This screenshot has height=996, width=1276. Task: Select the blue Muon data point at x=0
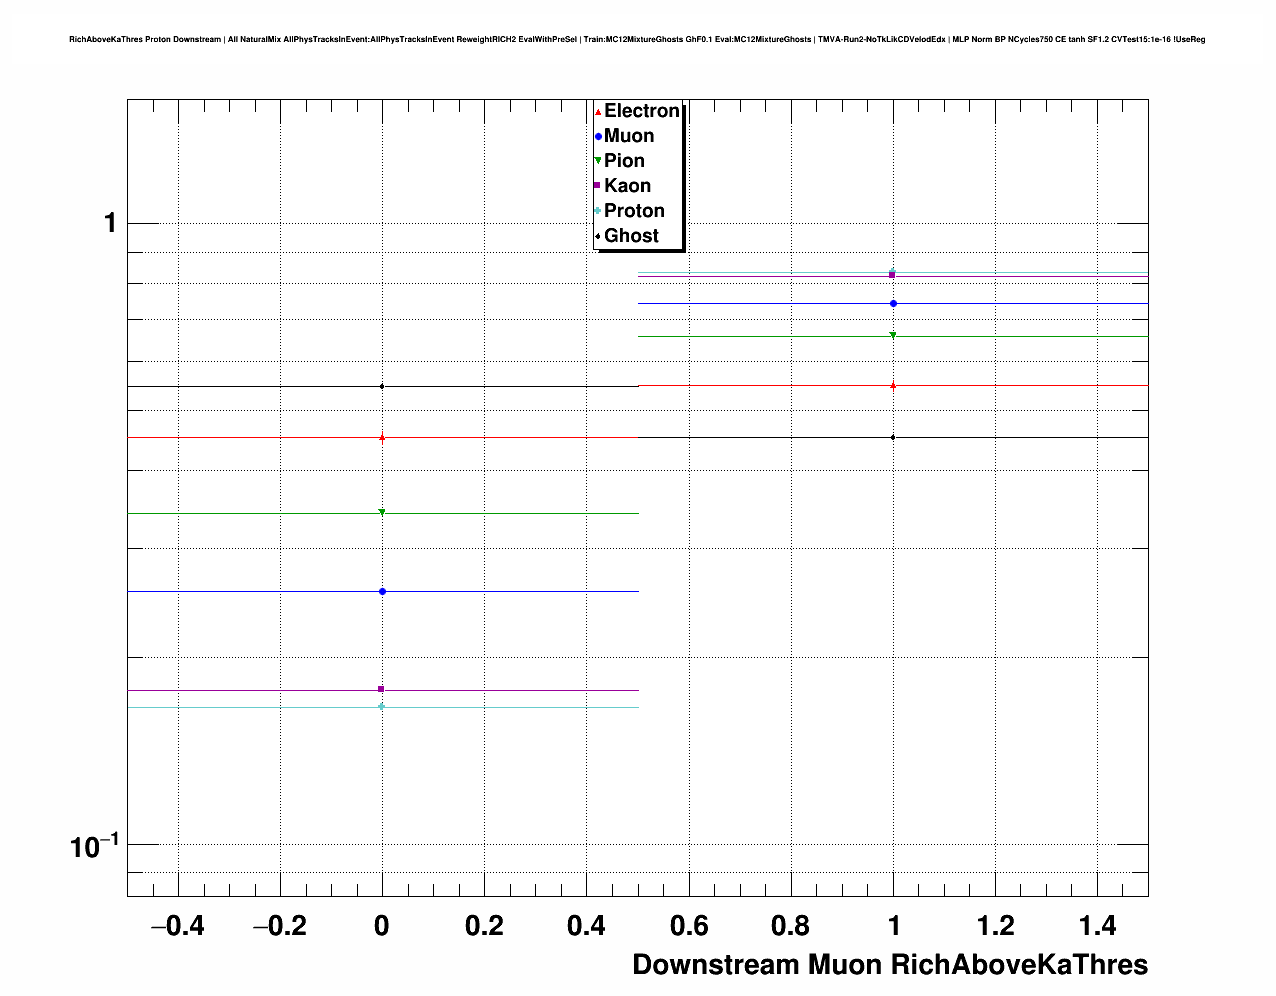(x=382, y=592)
